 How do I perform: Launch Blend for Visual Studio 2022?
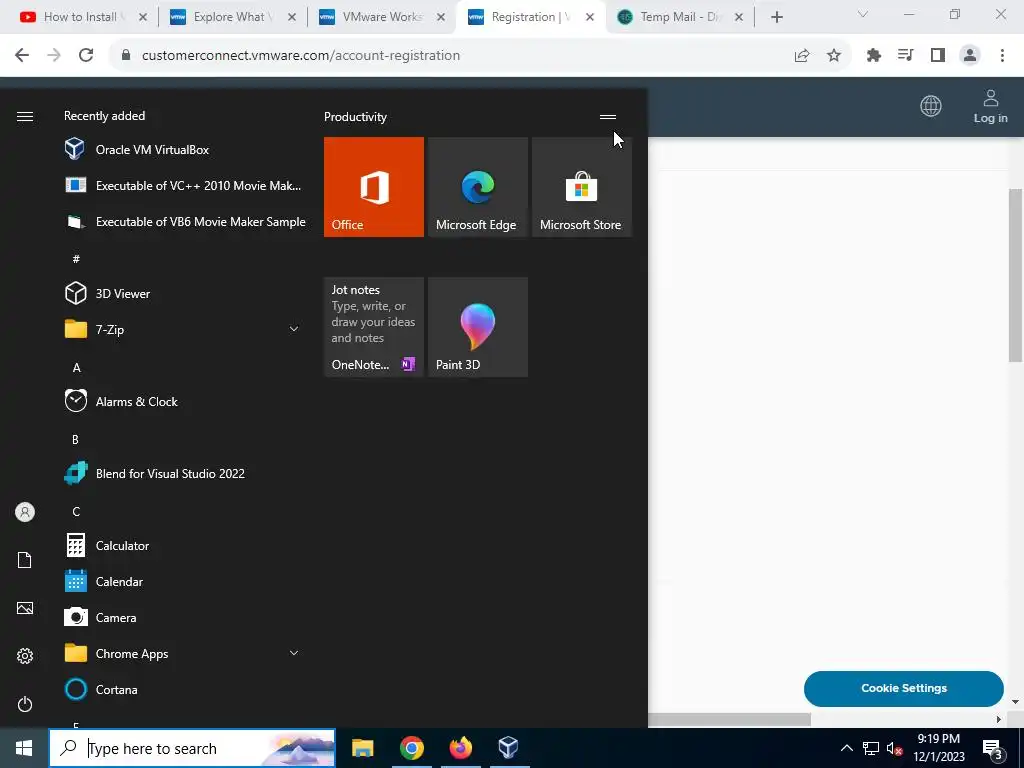click(x=185, y=473)
